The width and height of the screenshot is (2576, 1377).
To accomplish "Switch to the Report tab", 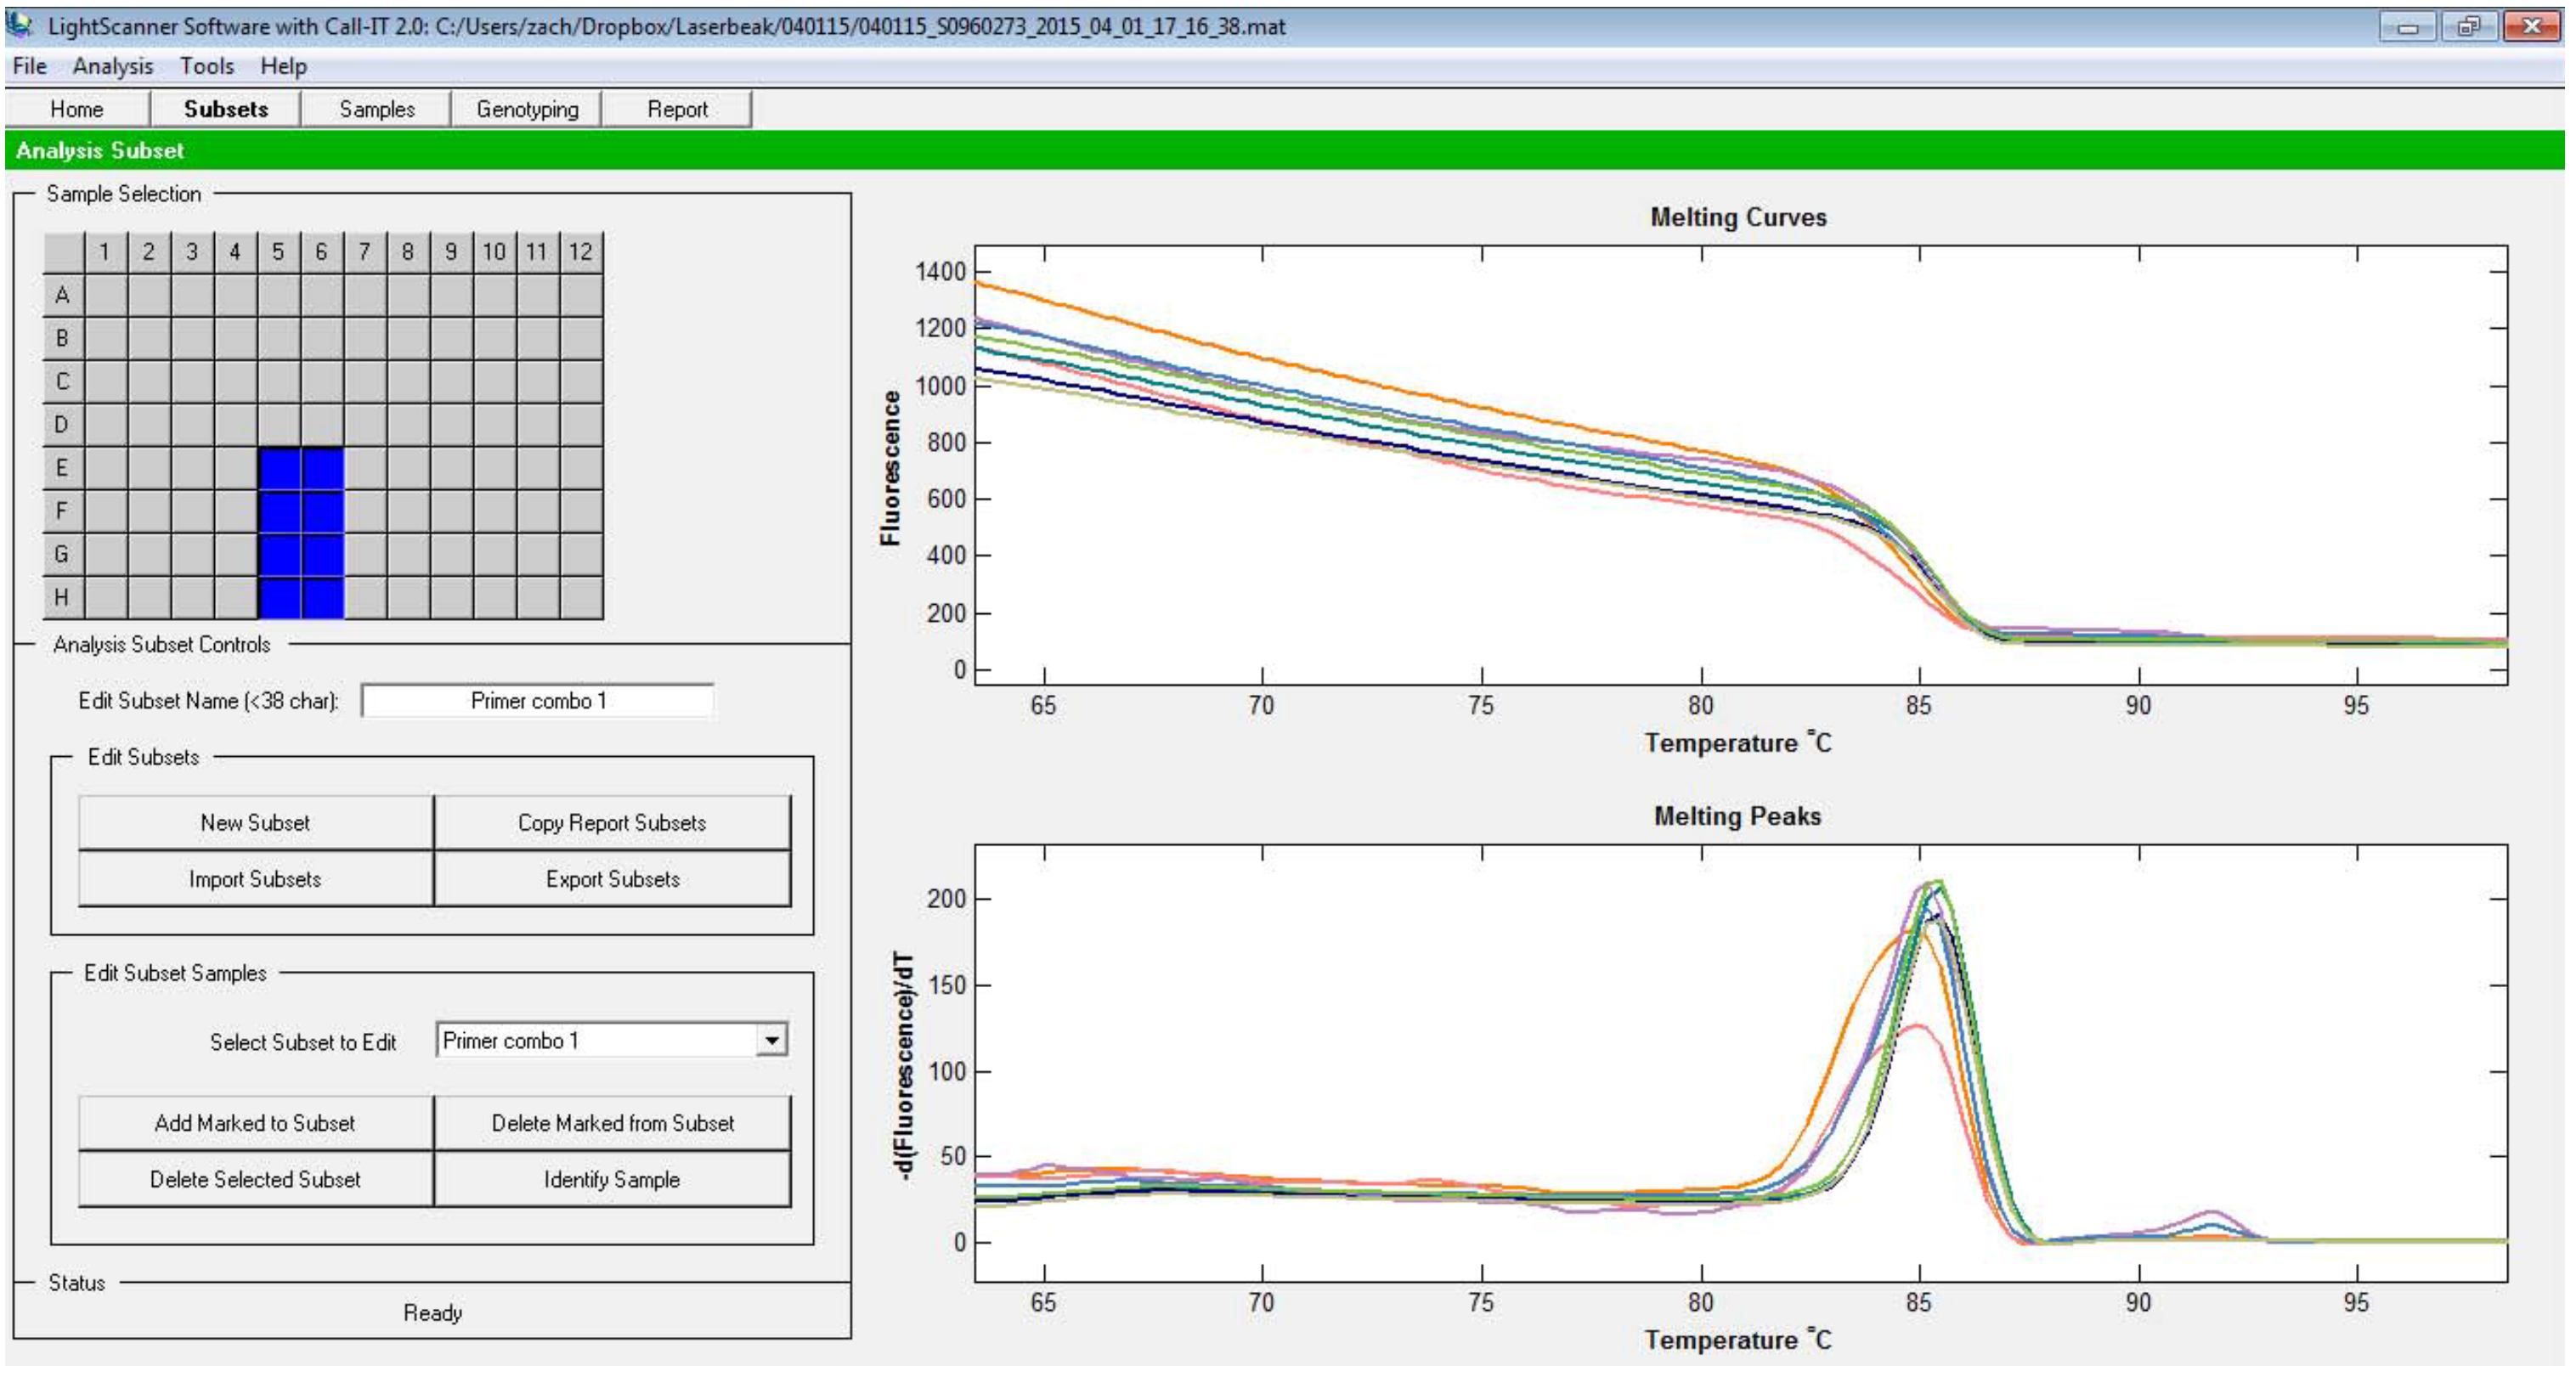I will click(677, 109).
